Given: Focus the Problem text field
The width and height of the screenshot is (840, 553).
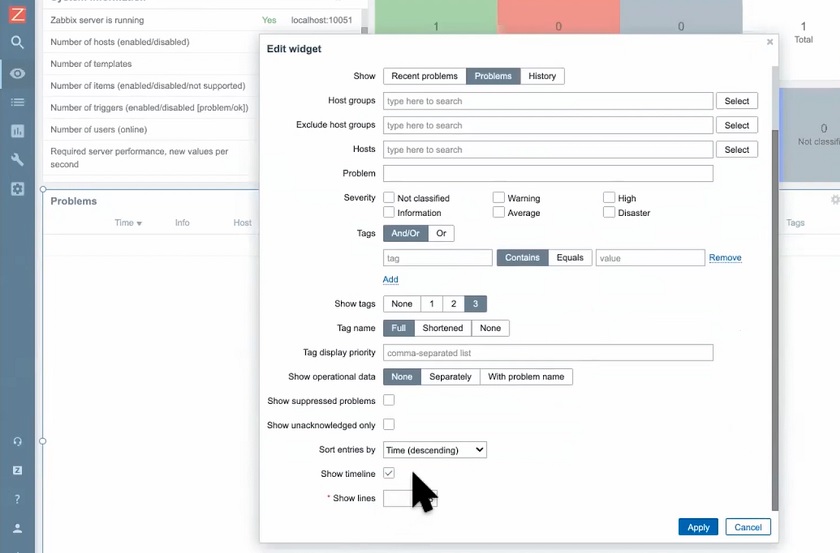Looking at the screenshot, I should pos(548,174).
